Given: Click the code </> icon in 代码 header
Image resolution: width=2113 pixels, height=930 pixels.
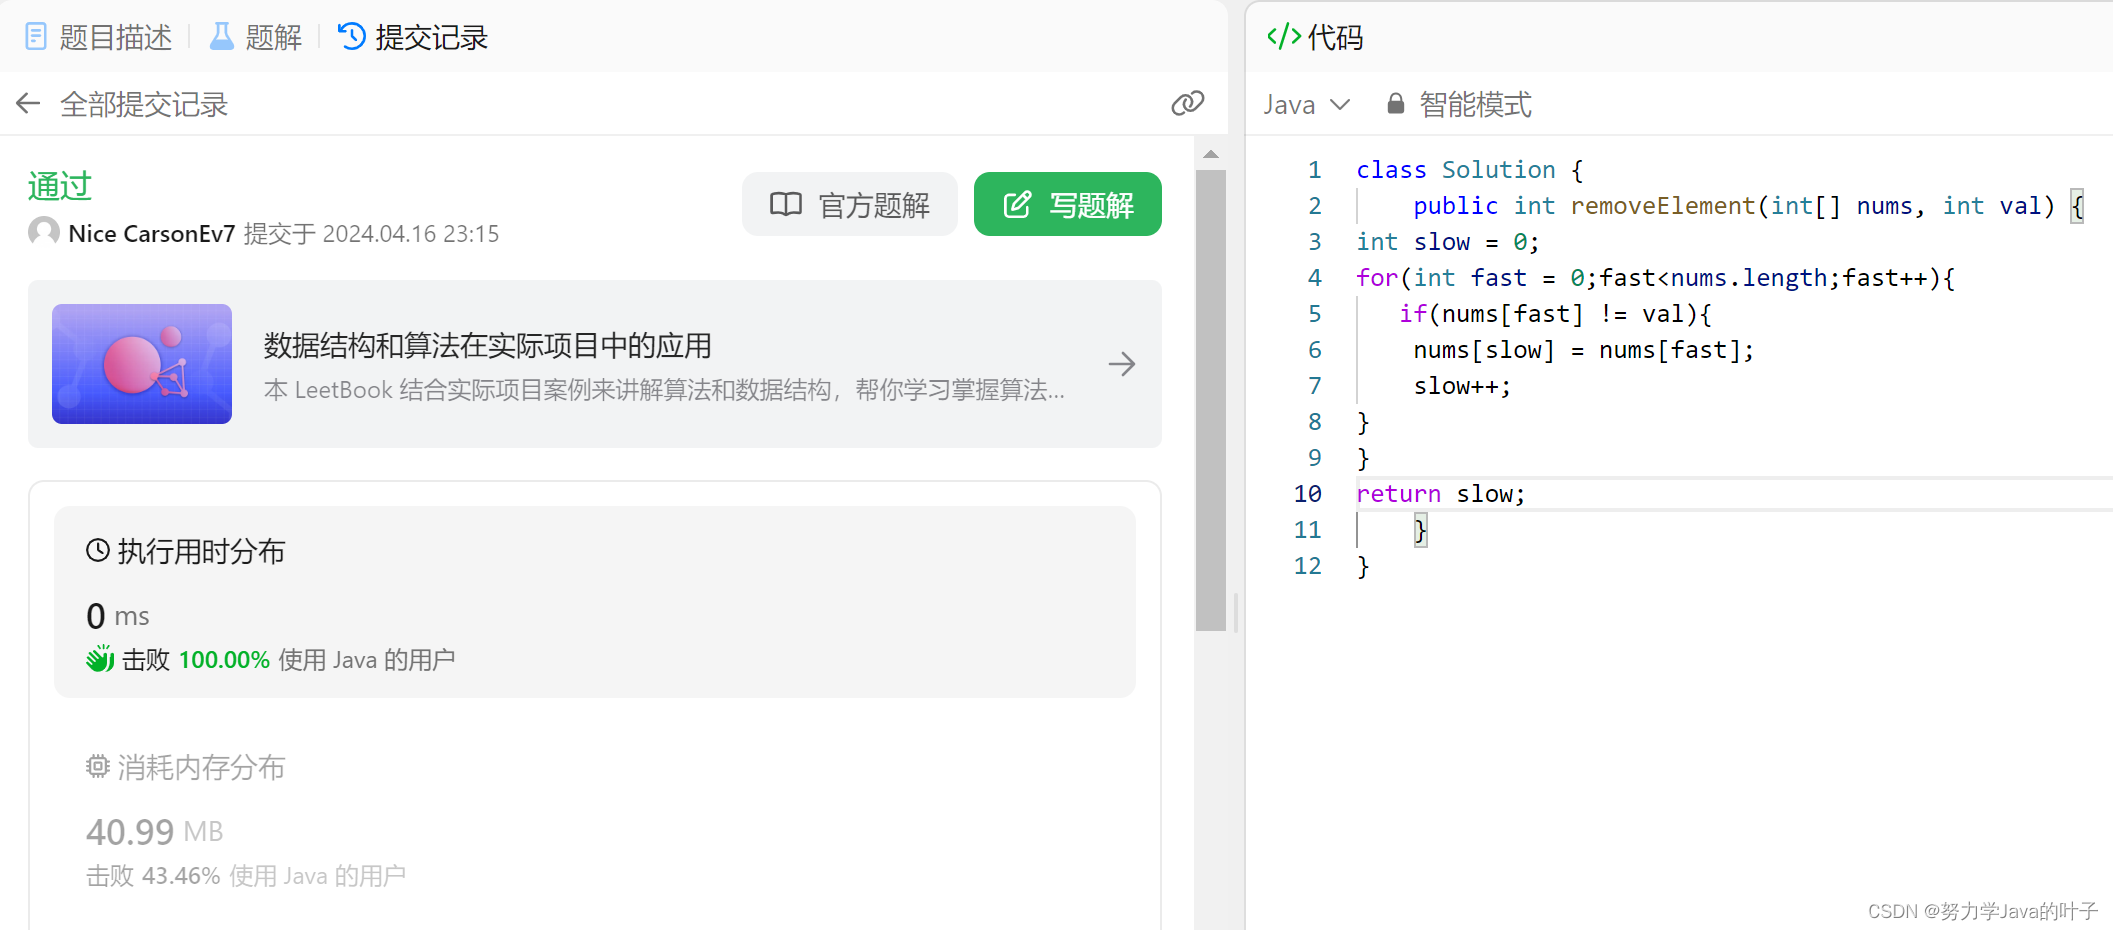Looking at the screenshot, I should pyautogui.click(x=1283, y=36).
